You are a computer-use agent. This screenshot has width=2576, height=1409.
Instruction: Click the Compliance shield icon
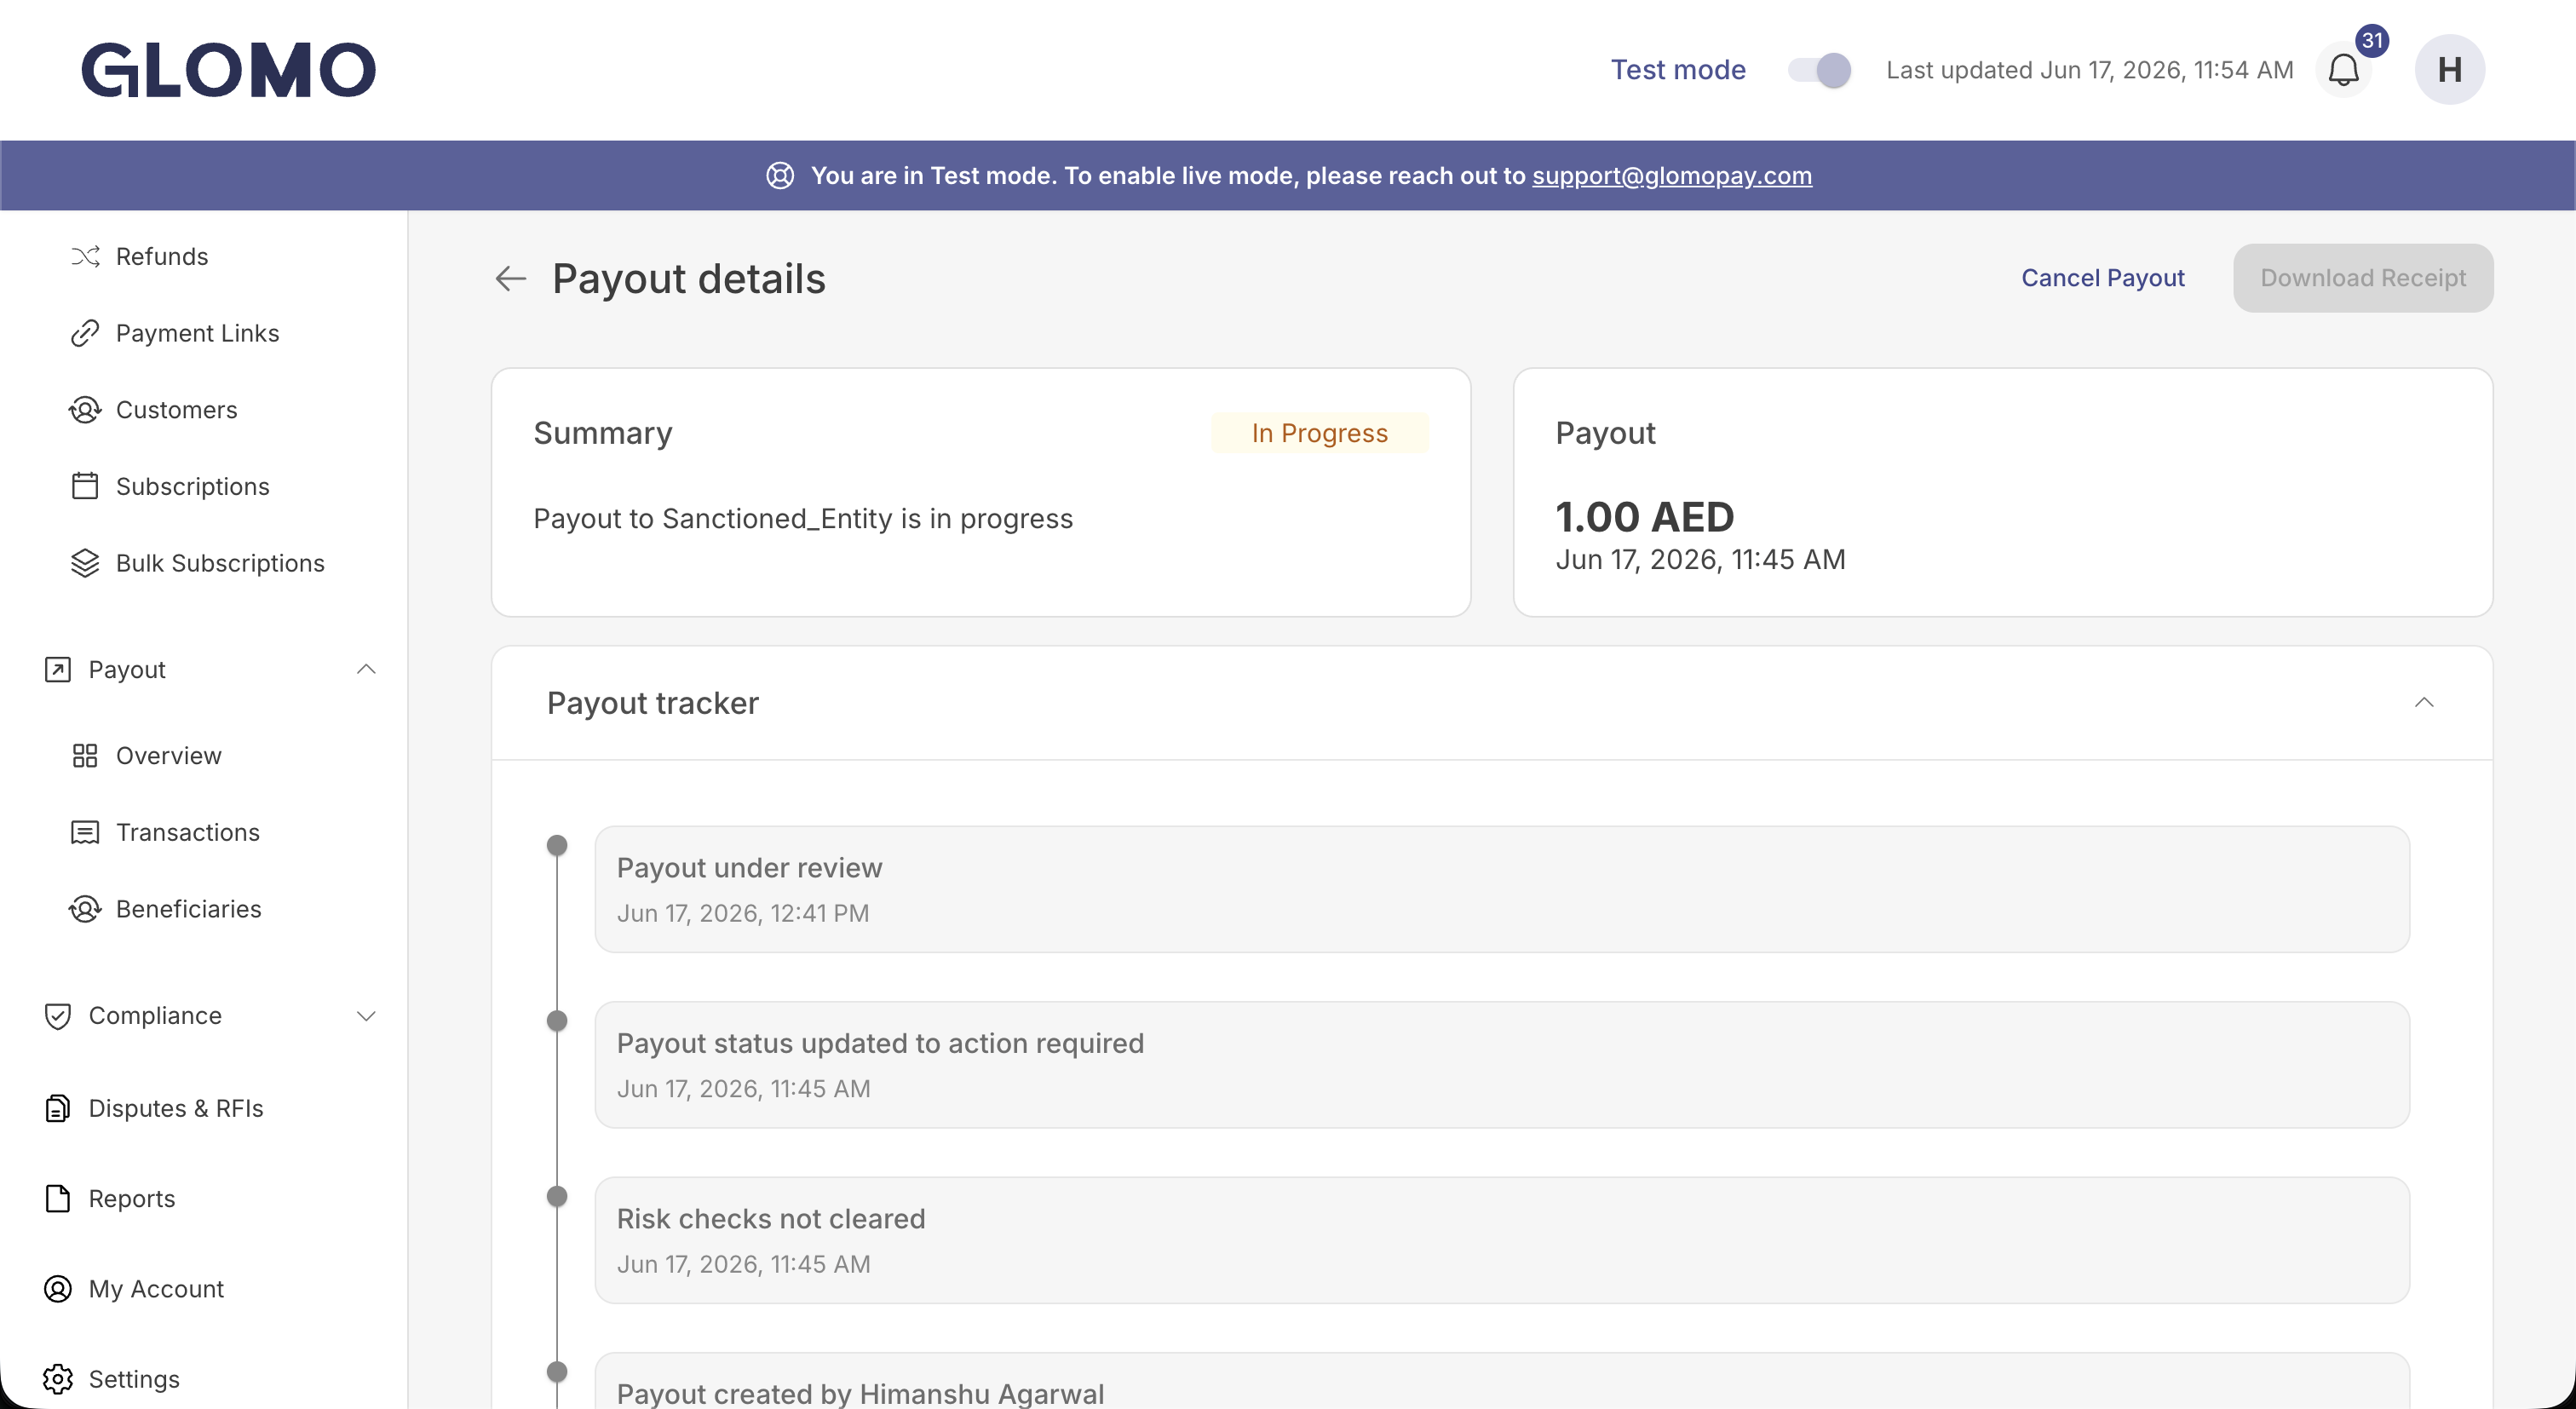tap(58, 1016)
